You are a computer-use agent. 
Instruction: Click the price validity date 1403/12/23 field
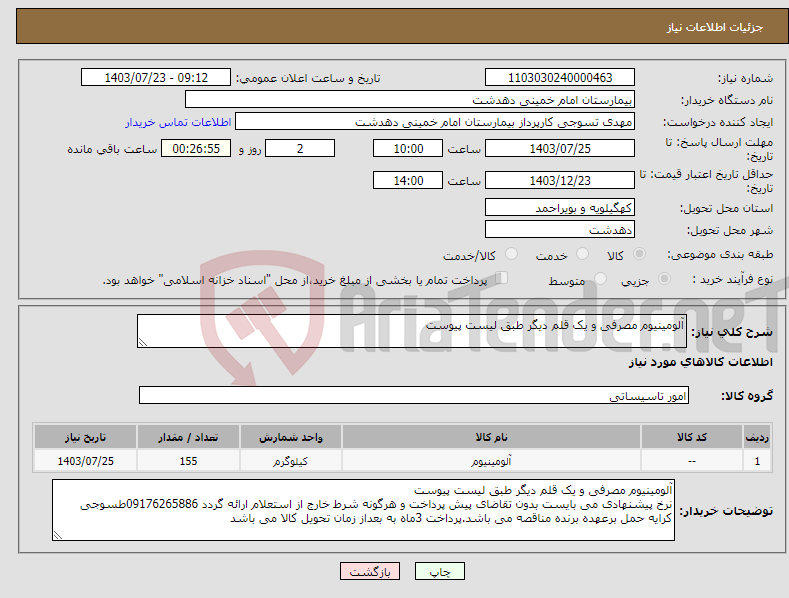coord(560,180)
